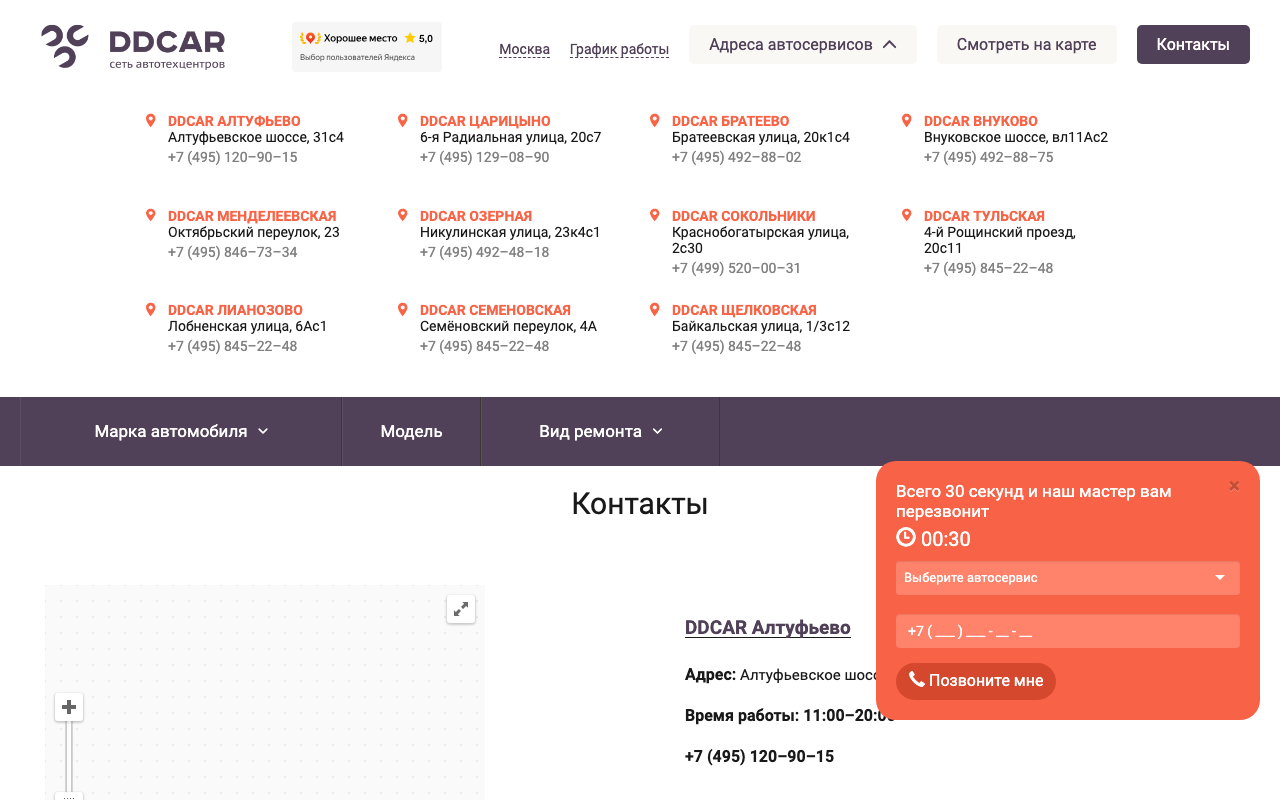This screenshot has width=1280, height=800.
Task: Click the Позвоните мне button
Action: pyautogui.click(x=976, y=681)
